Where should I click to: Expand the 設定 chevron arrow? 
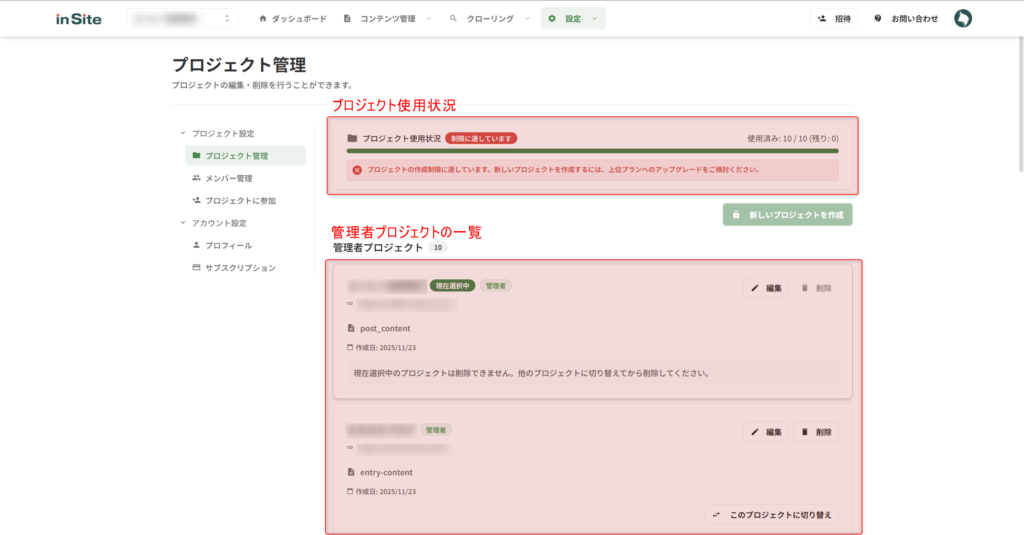(x=594, y=19)
